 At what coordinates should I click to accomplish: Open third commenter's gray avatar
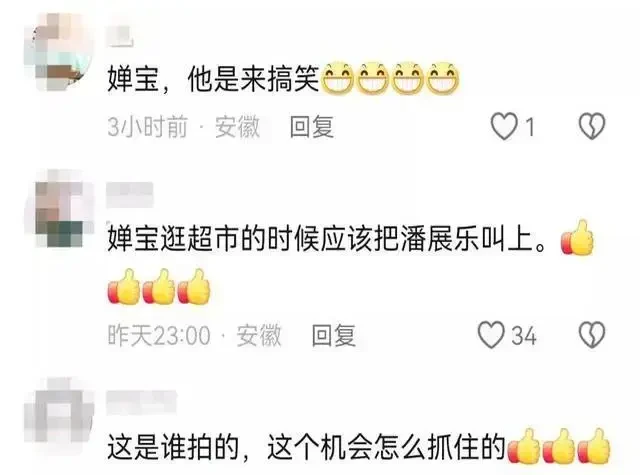[x=60, y=412]
